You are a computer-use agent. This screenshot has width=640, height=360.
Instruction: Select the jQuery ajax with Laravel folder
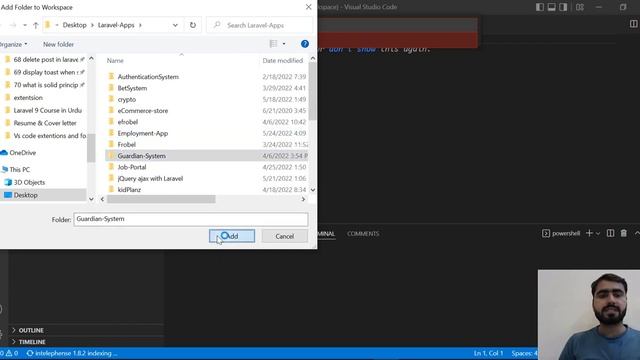click(150, 178)
